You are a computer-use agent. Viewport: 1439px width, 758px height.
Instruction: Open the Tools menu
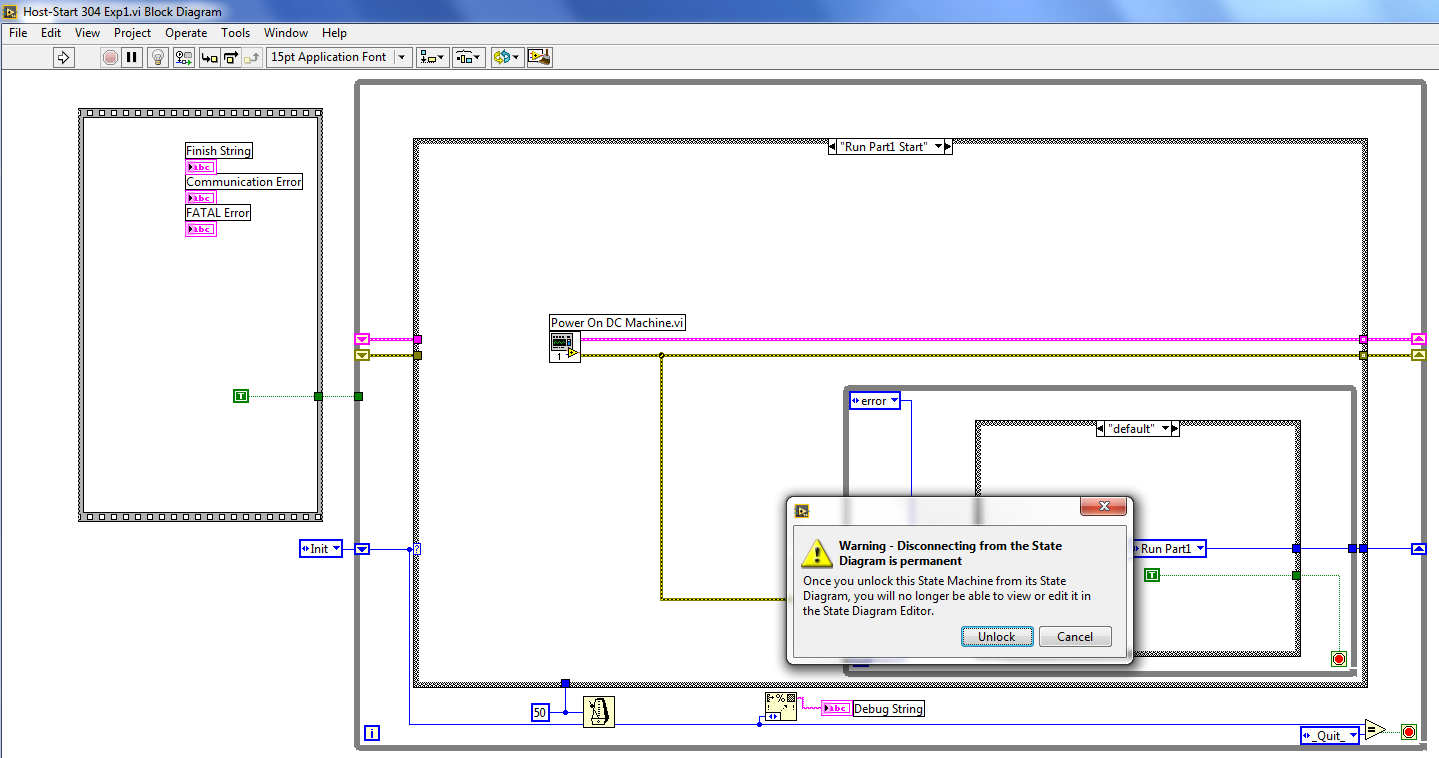coord(236,33)
